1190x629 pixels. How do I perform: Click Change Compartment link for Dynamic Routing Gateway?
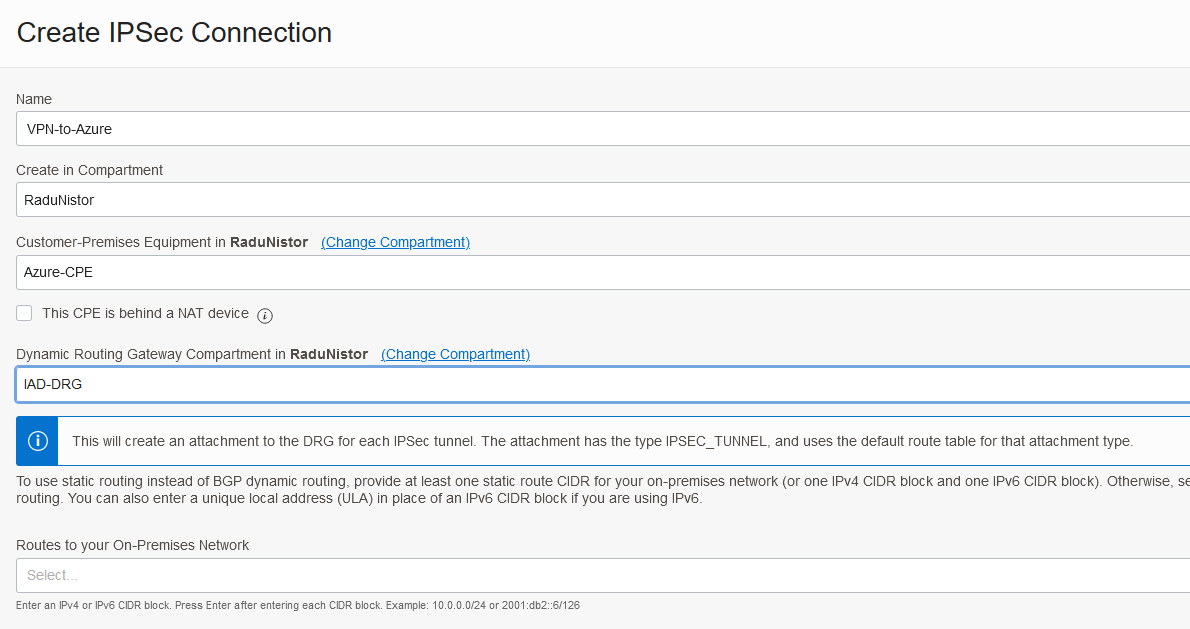point(455,354)
